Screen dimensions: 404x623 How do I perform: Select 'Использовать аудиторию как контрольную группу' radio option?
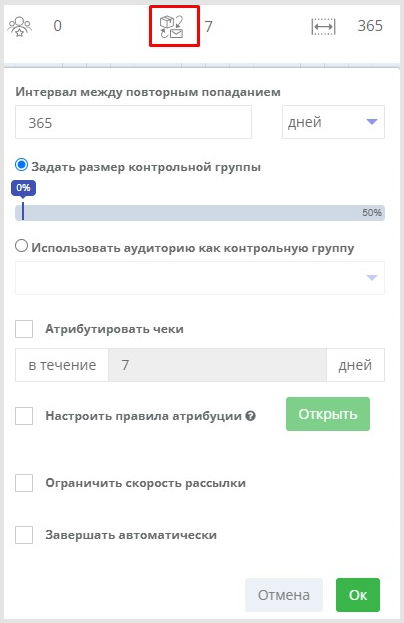coord(21,246)
